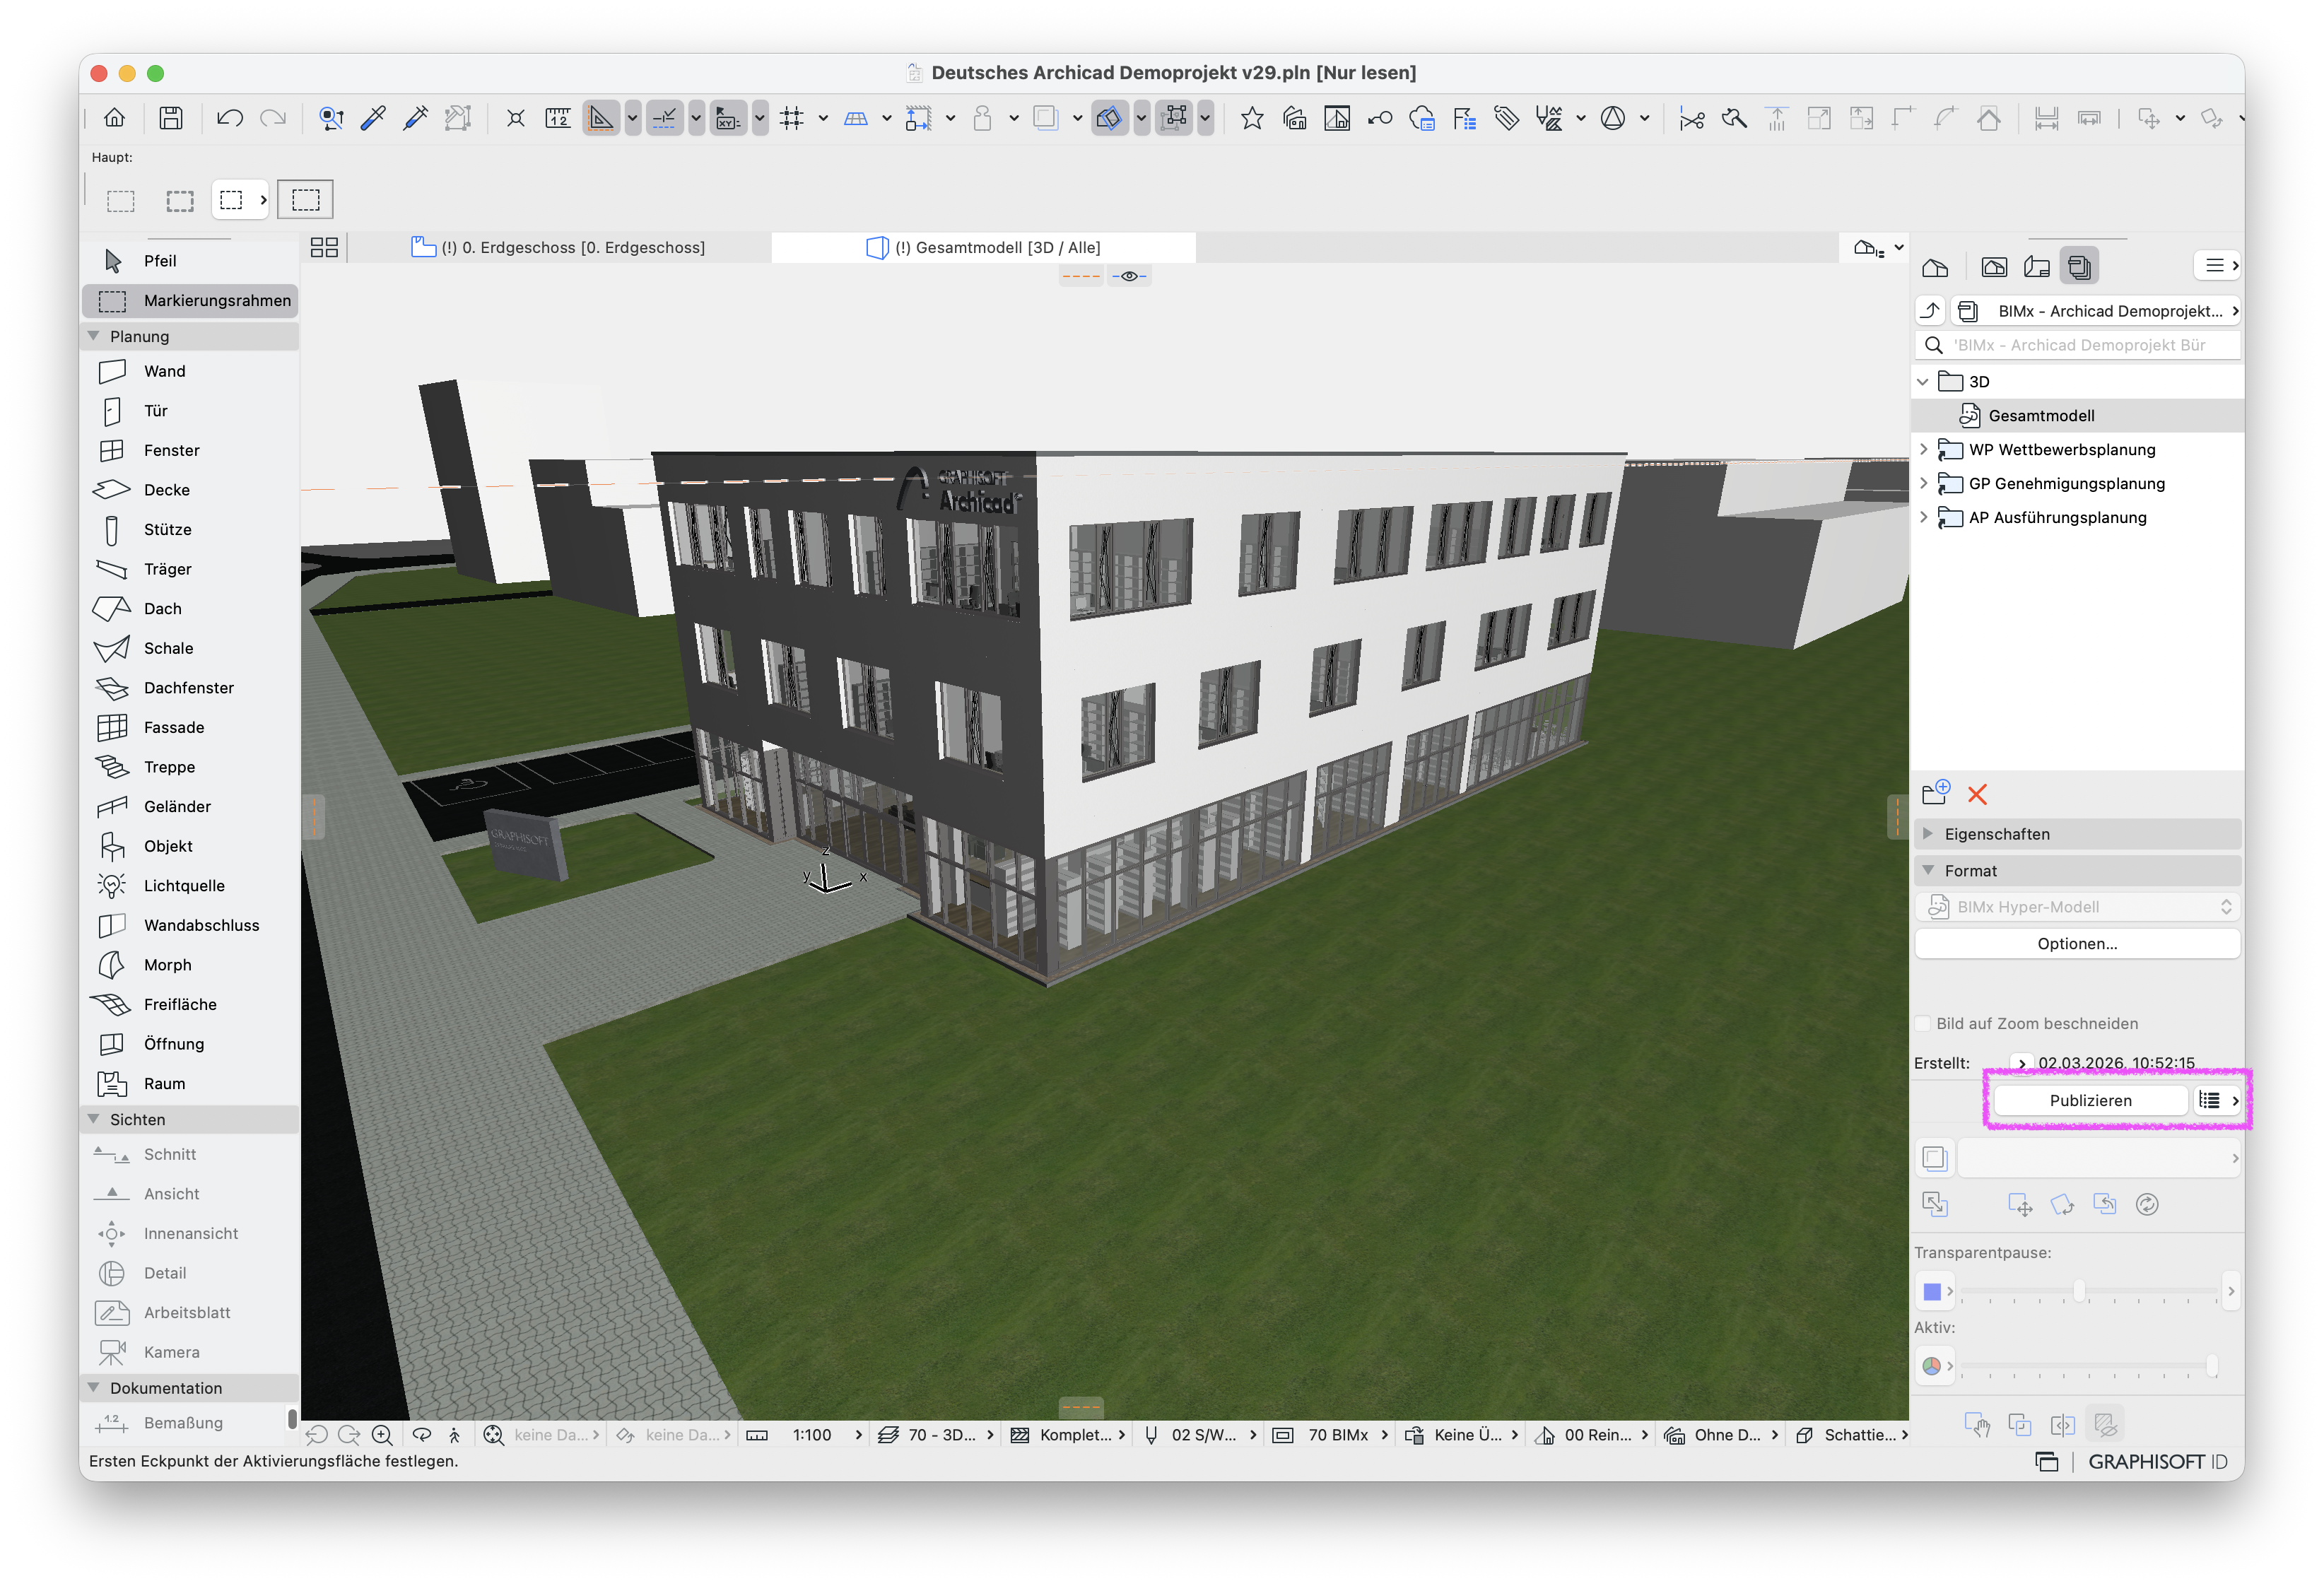Screen dimensions: 2324x1586
Task: Select the Lichtquelle lamp tool
Action: pyautogui.click(x=189, y=886)
